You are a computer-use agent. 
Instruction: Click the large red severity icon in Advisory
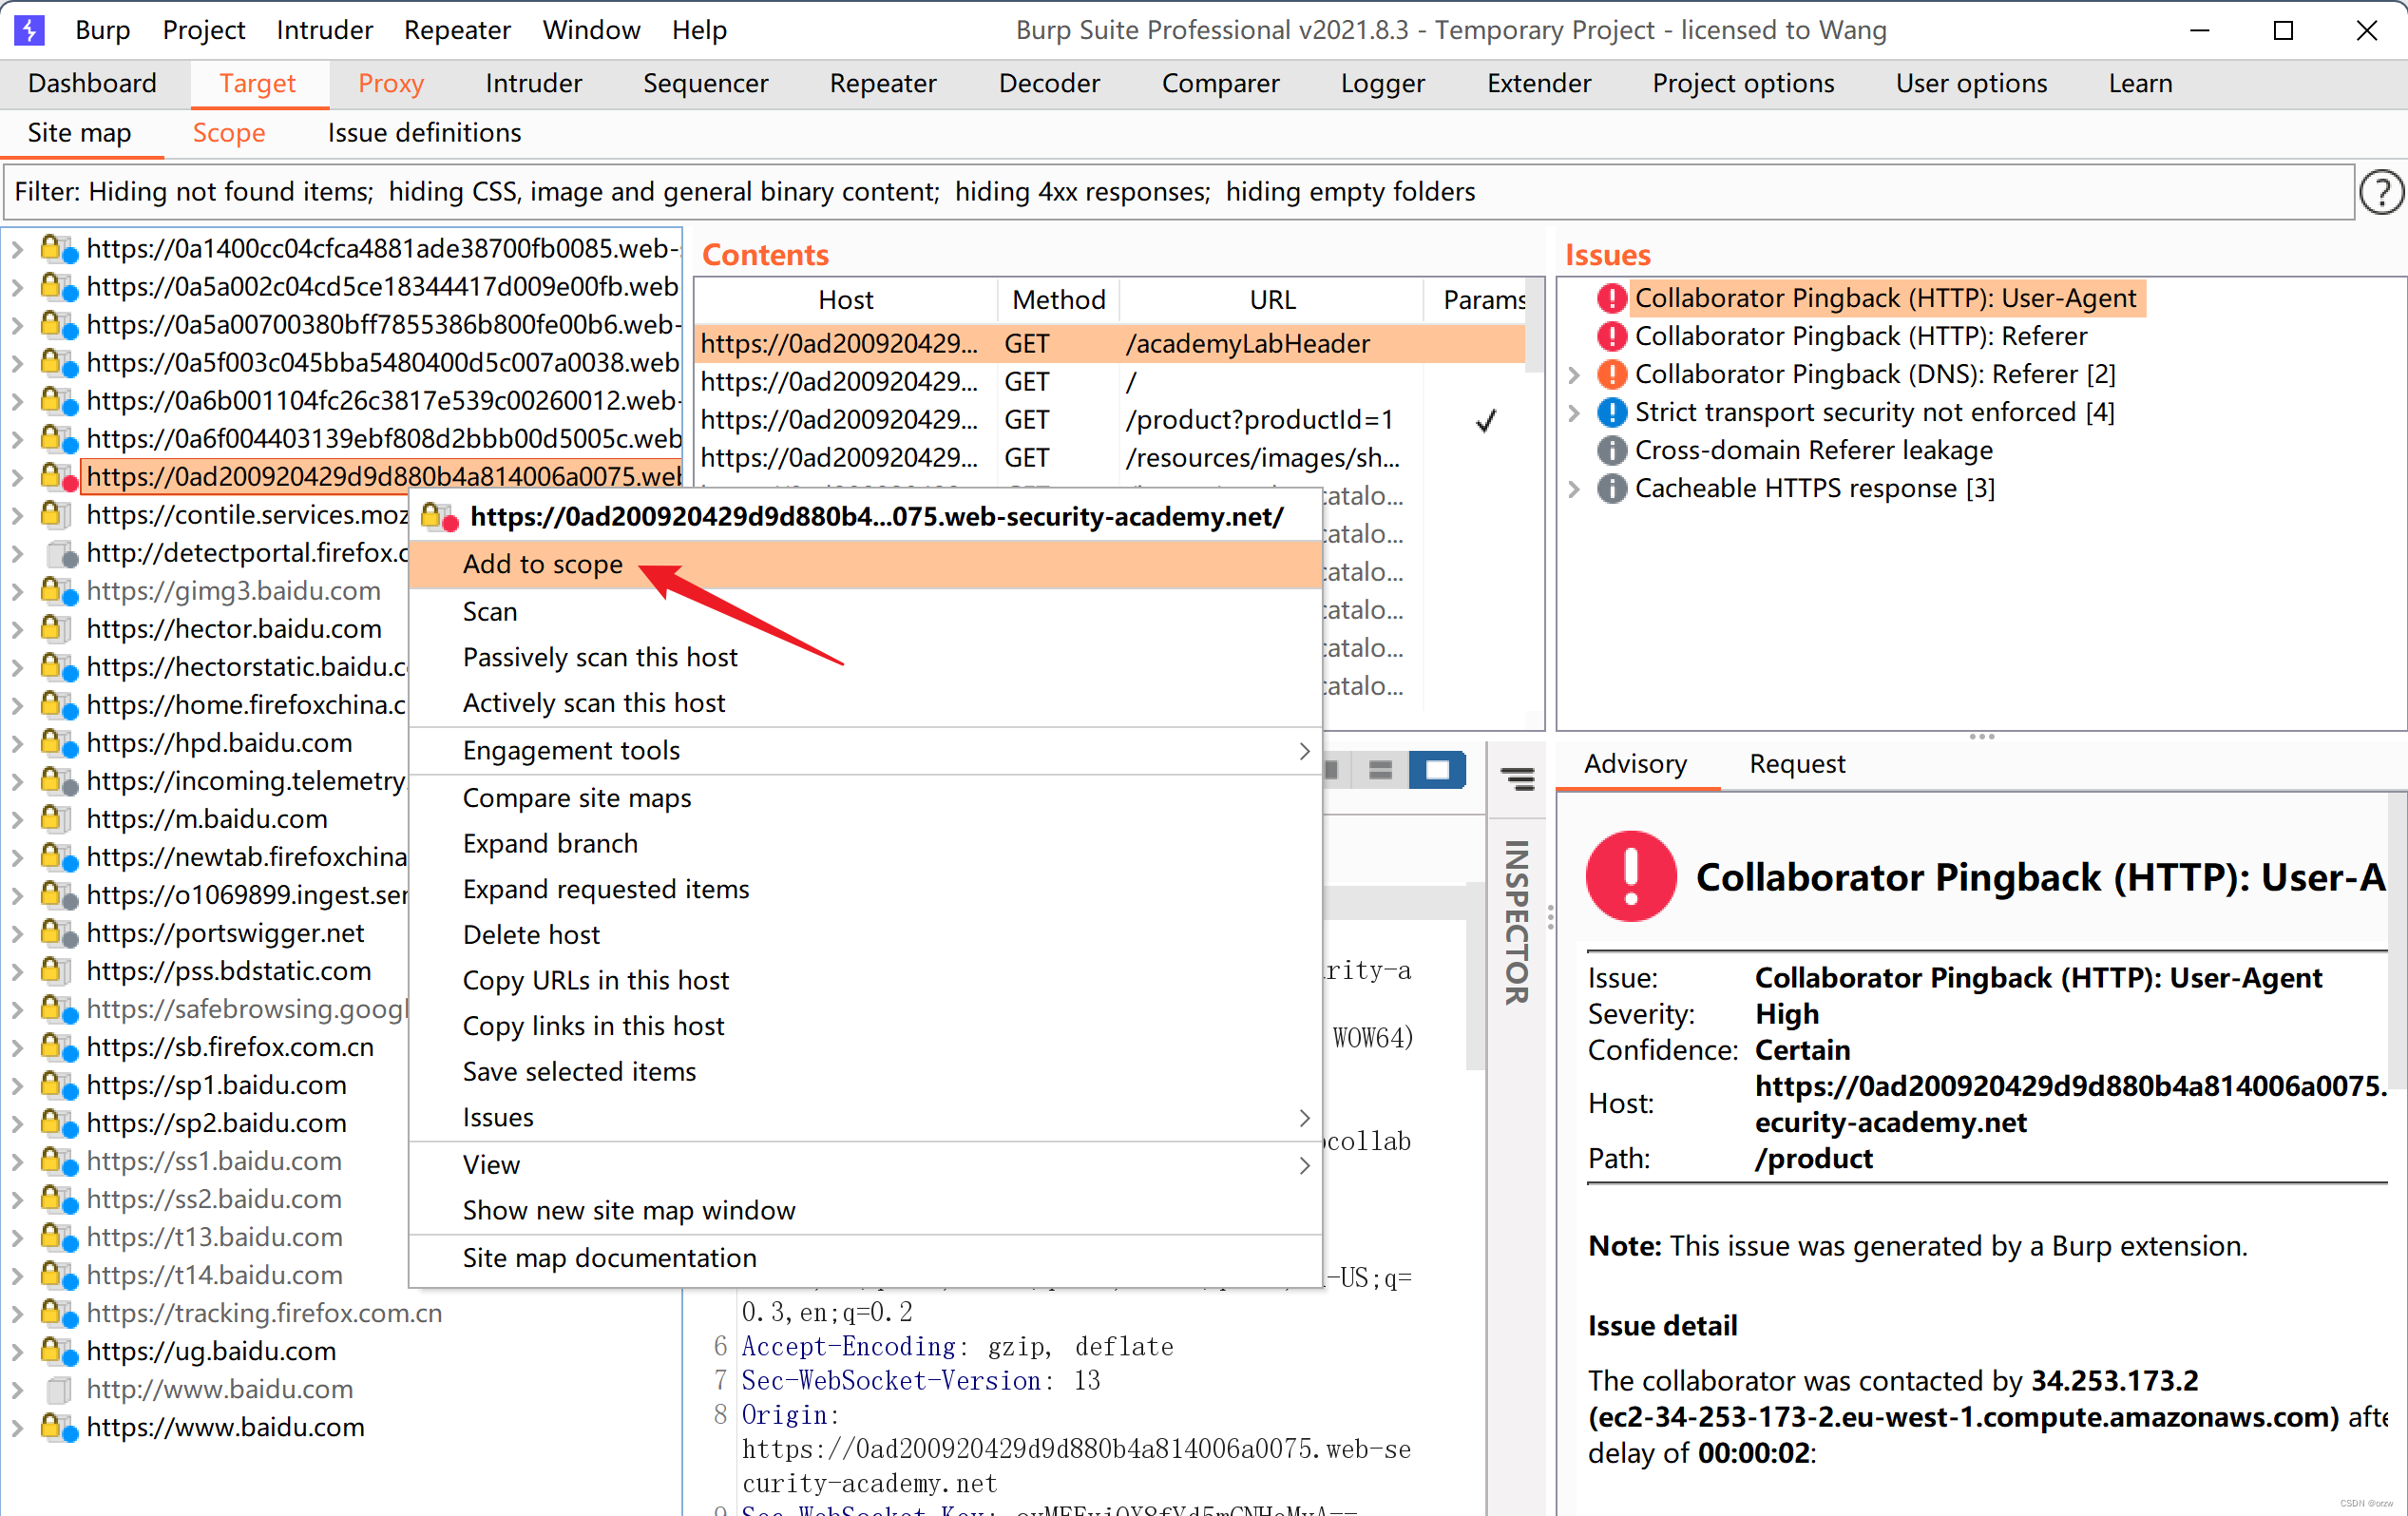[1631, 876]
